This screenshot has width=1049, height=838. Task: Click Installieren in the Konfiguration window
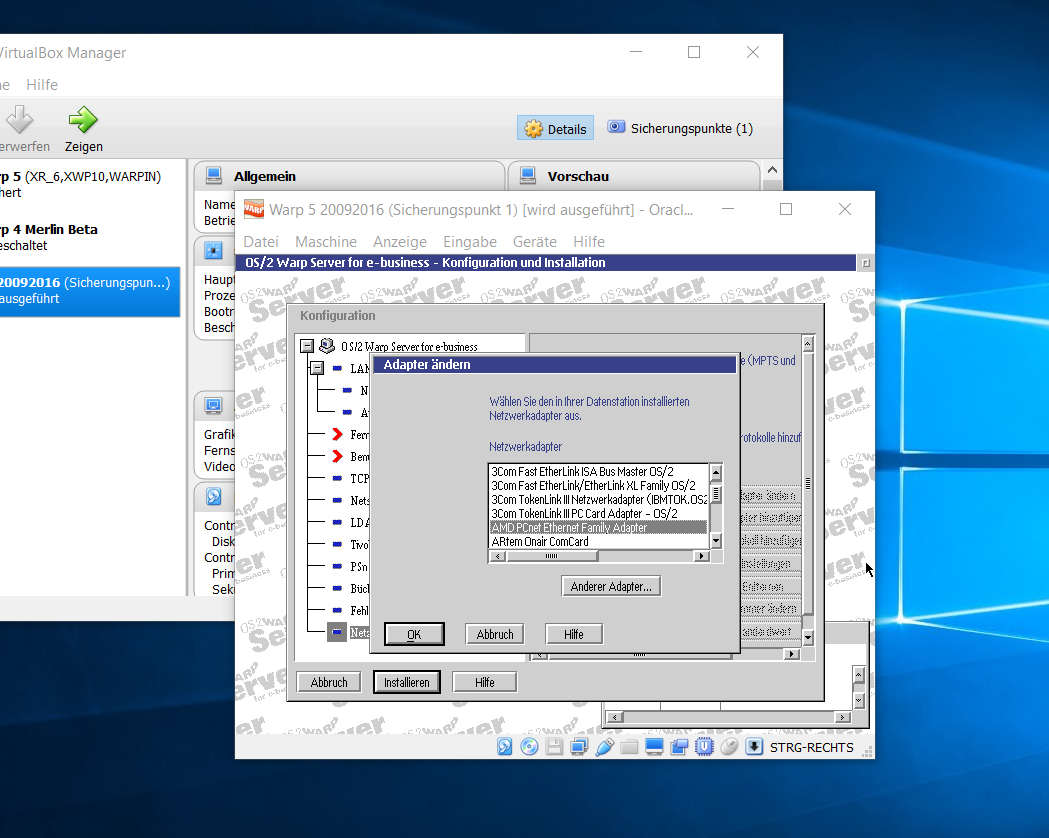click(407, 682)
